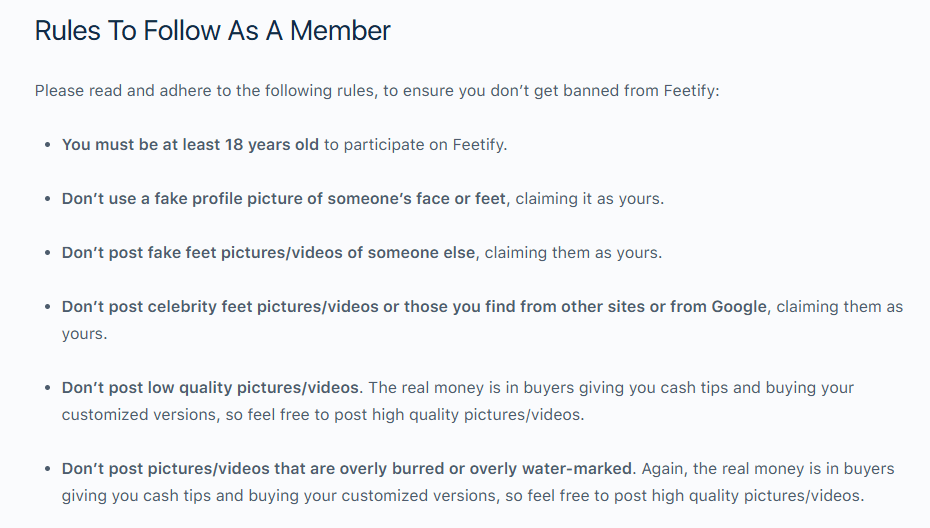The width and height of the screenshot is (930, 528).
Task: Click the word "Google" in the celebrity rule
Action: click(738, 307)
